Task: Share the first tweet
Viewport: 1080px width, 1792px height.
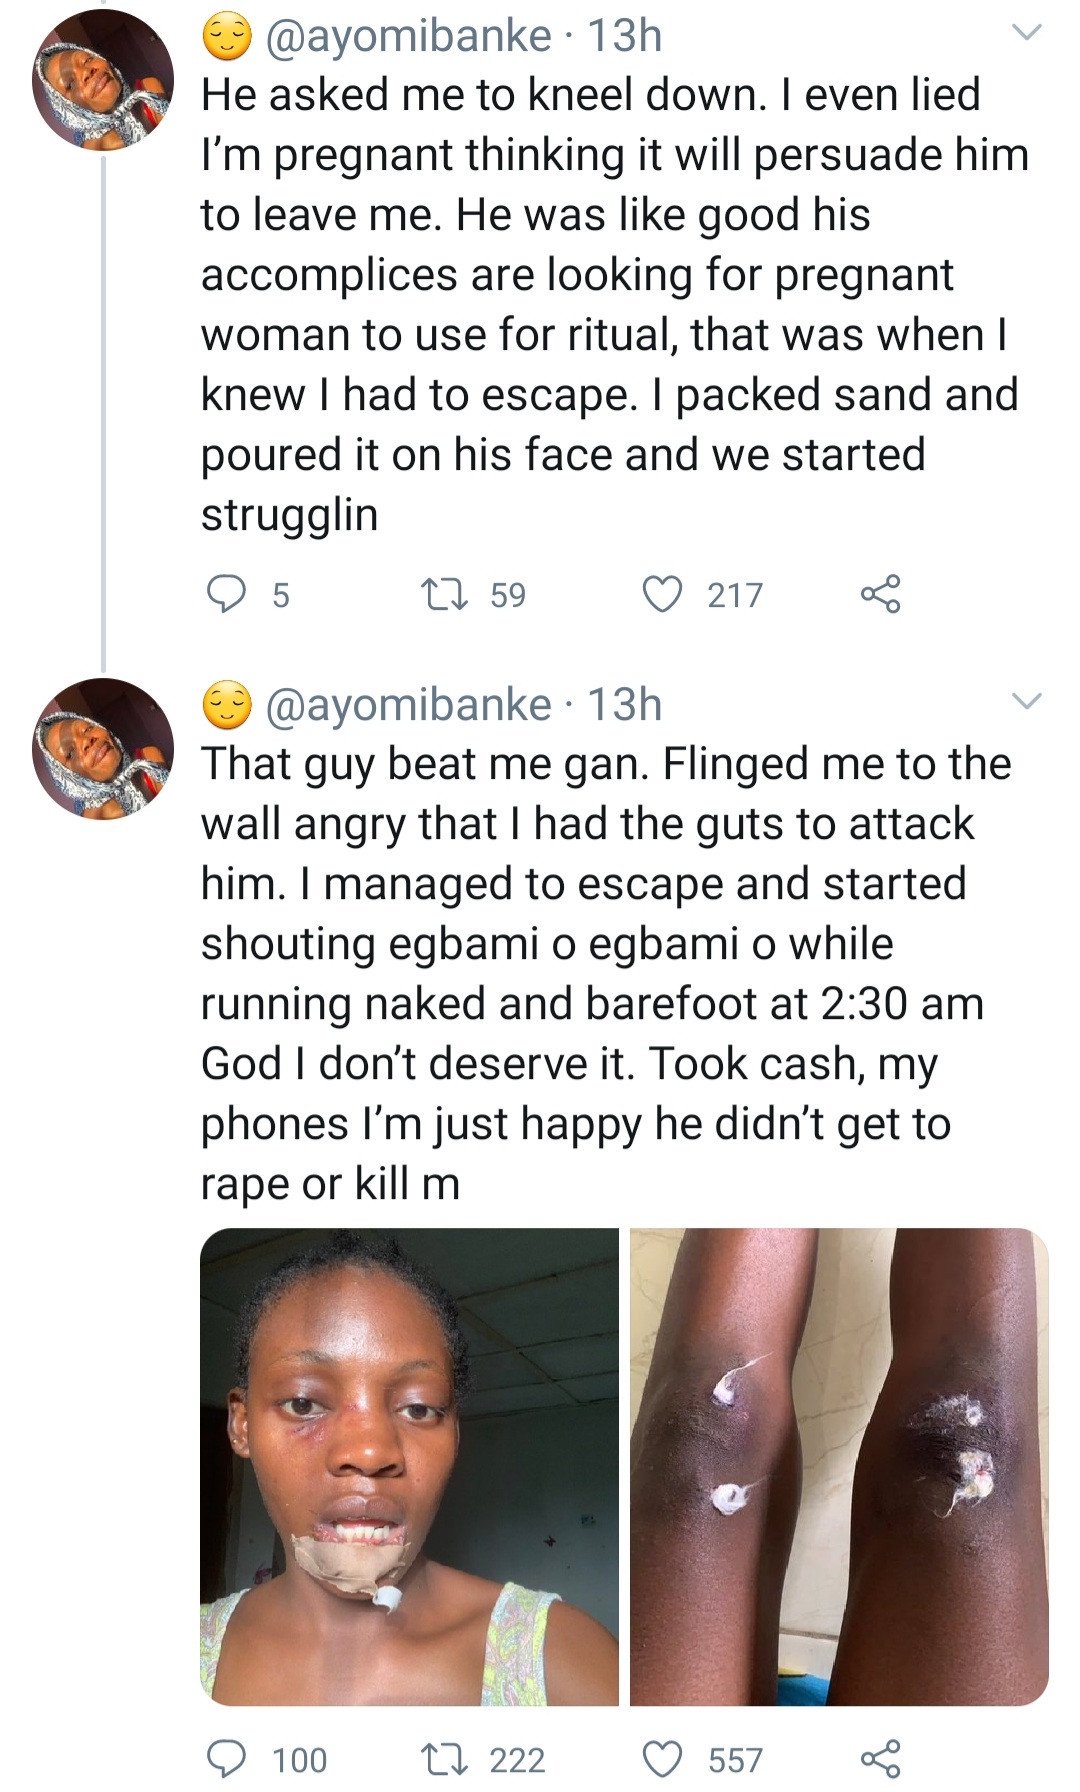Action: pyautogui.click(x=880, y=594)
